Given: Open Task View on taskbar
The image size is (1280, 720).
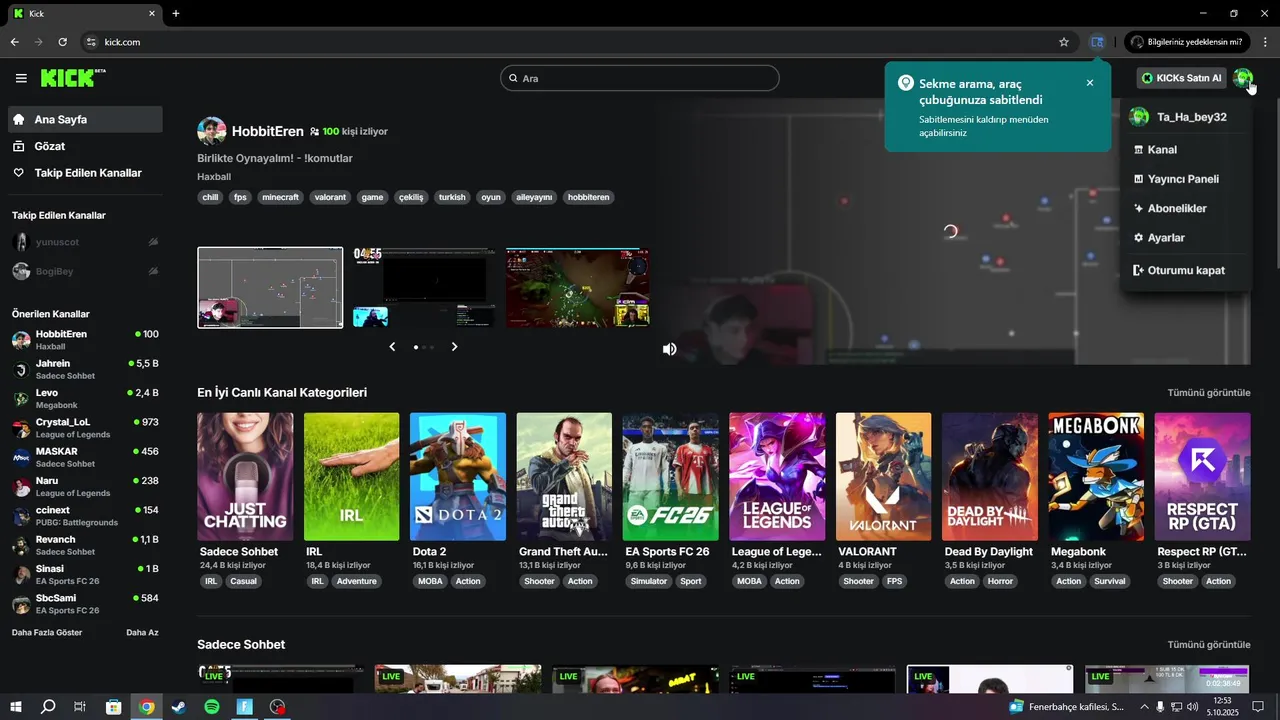Looking at the screenshot, I should click(80, 706).
